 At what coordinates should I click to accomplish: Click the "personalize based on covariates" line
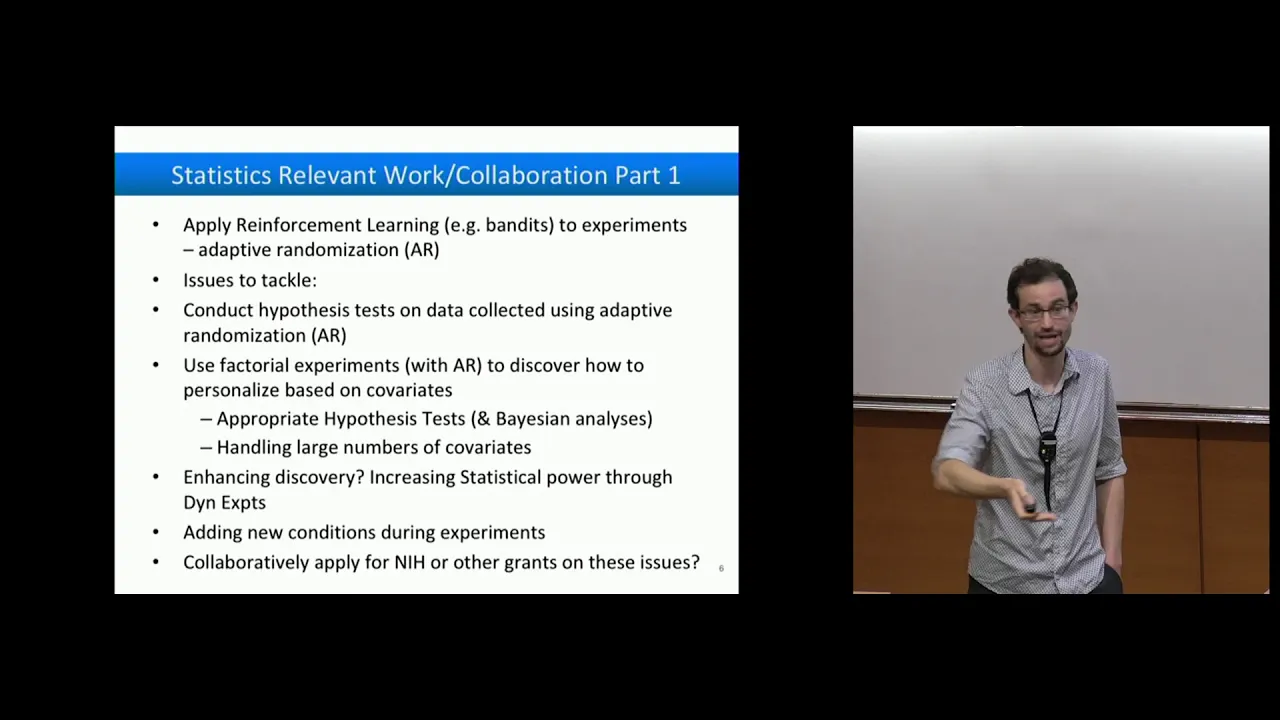[x=318, y=390]
